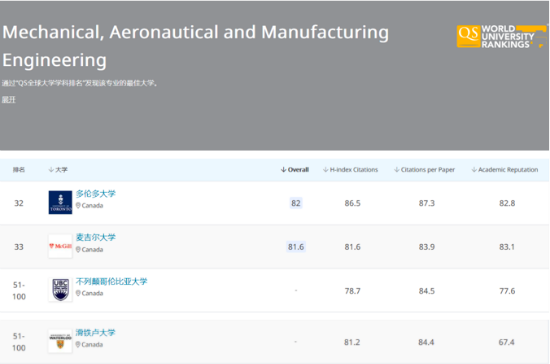Click the UBC crest logo
The height and width of the screenshot is (364, 550).
60,290
